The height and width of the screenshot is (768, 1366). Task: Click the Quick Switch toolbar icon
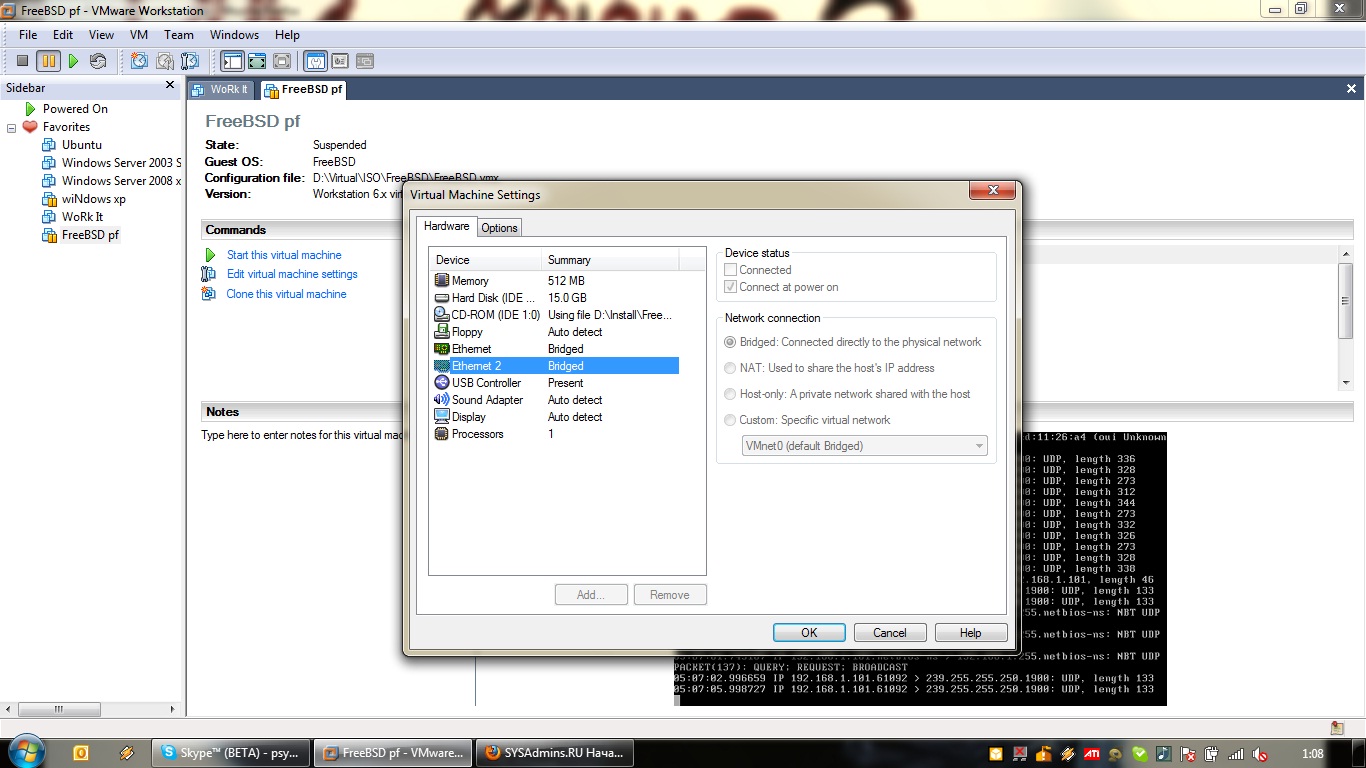pos(257,61)
